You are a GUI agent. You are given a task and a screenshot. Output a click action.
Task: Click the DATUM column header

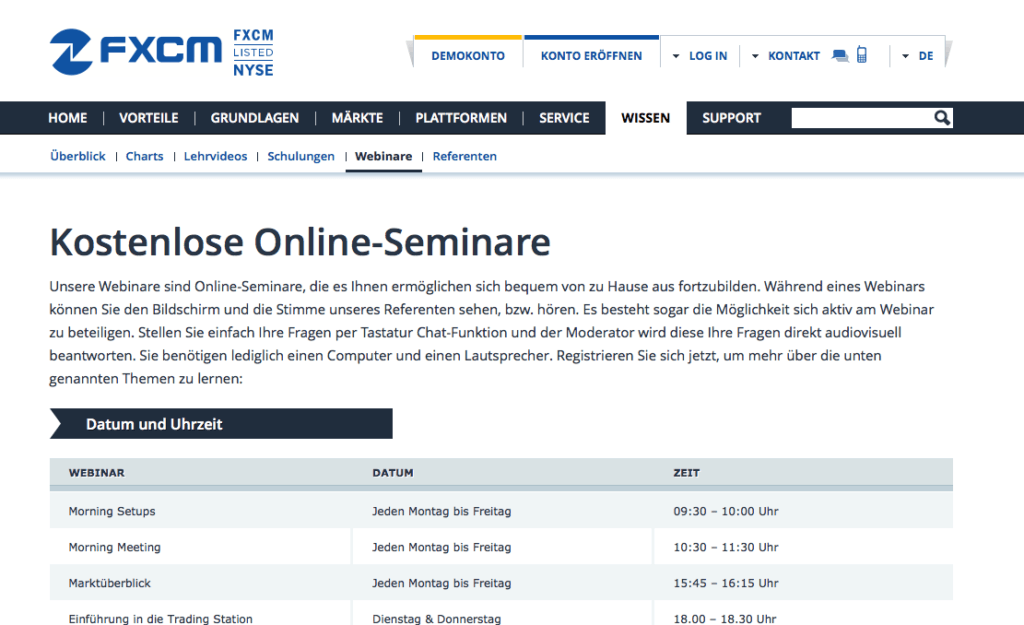point(393,473)
